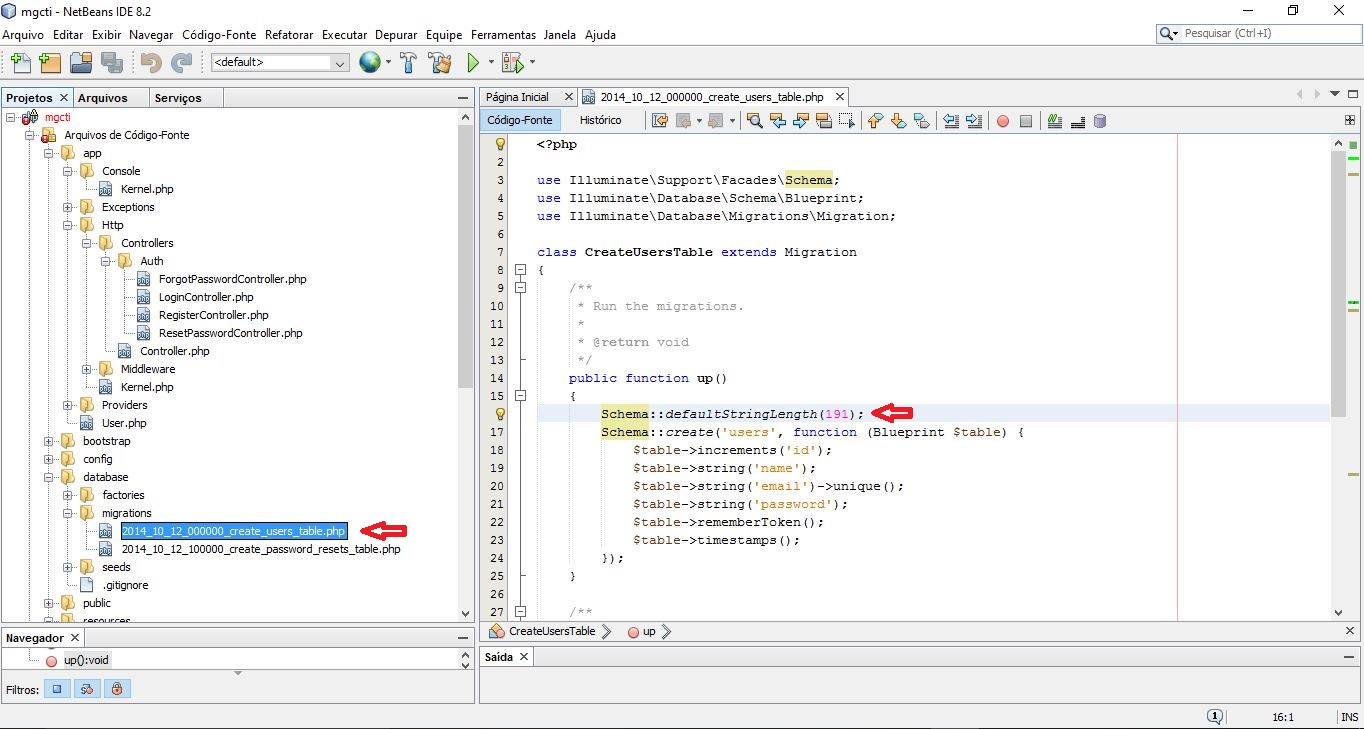Switch to Histórico view

pyautogui.click(x=600, y=120)
